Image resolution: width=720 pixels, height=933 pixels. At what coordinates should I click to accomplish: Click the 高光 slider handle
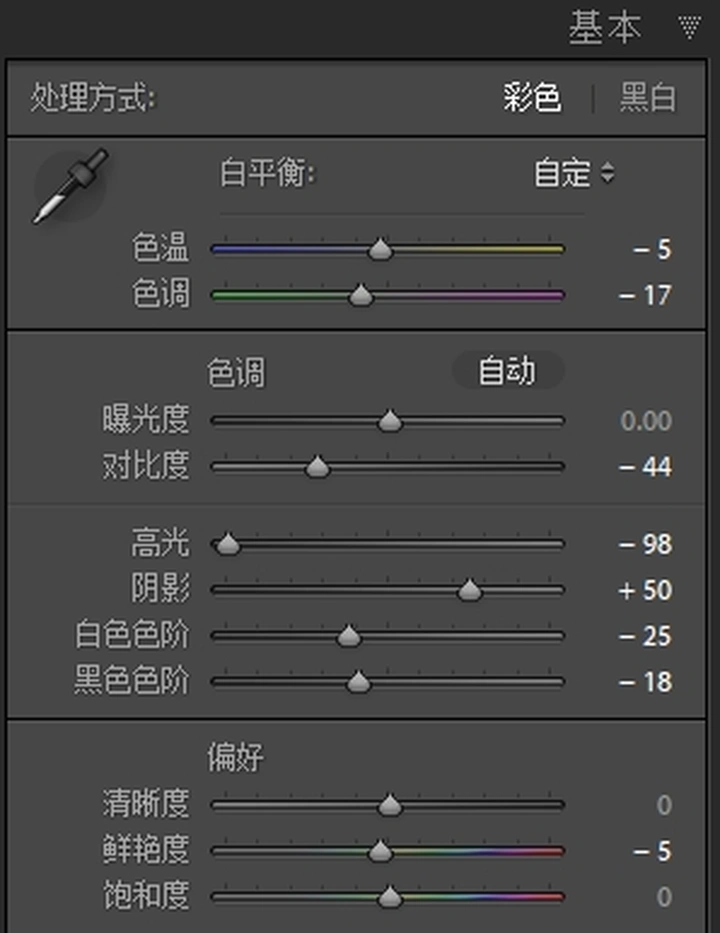(x=227, y=543)
